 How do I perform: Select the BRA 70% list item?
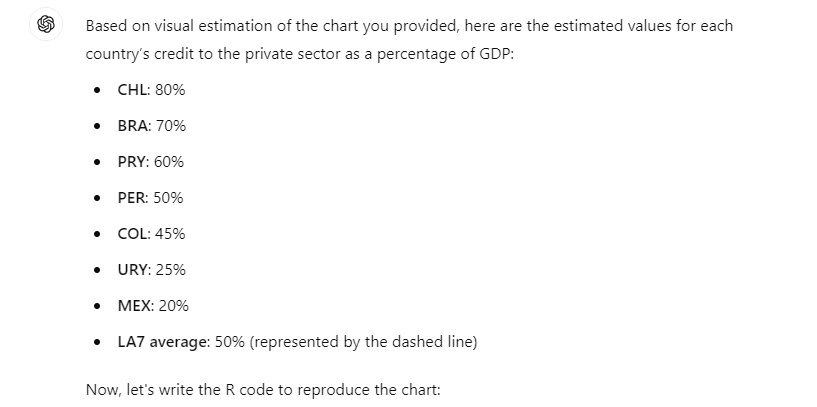[152, 126]
